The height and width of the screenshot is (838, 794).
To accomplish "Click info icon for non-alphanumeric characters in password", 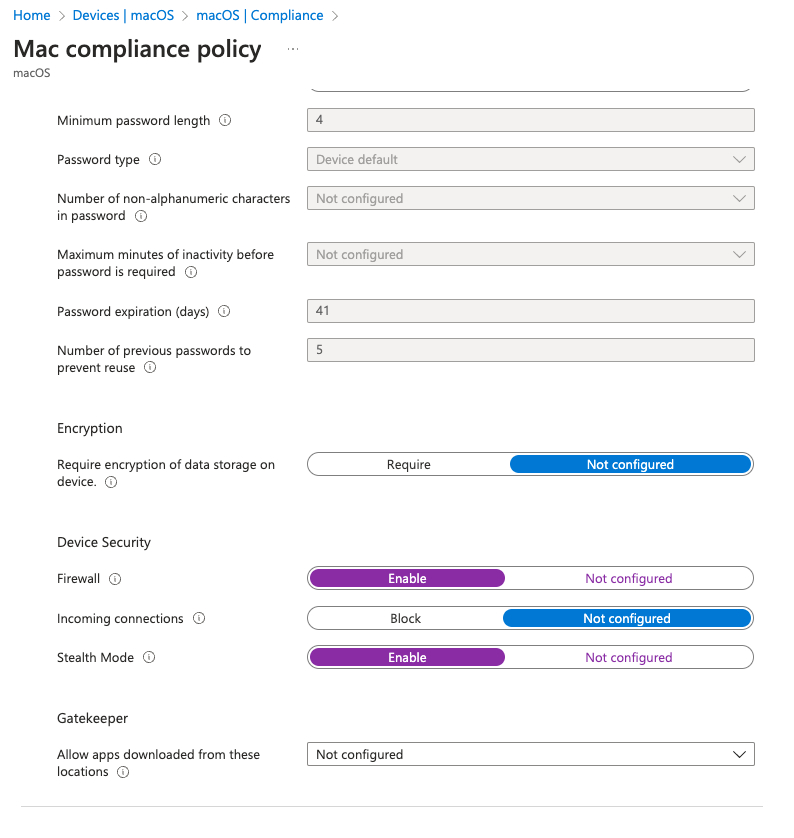I will click(141, 216).
